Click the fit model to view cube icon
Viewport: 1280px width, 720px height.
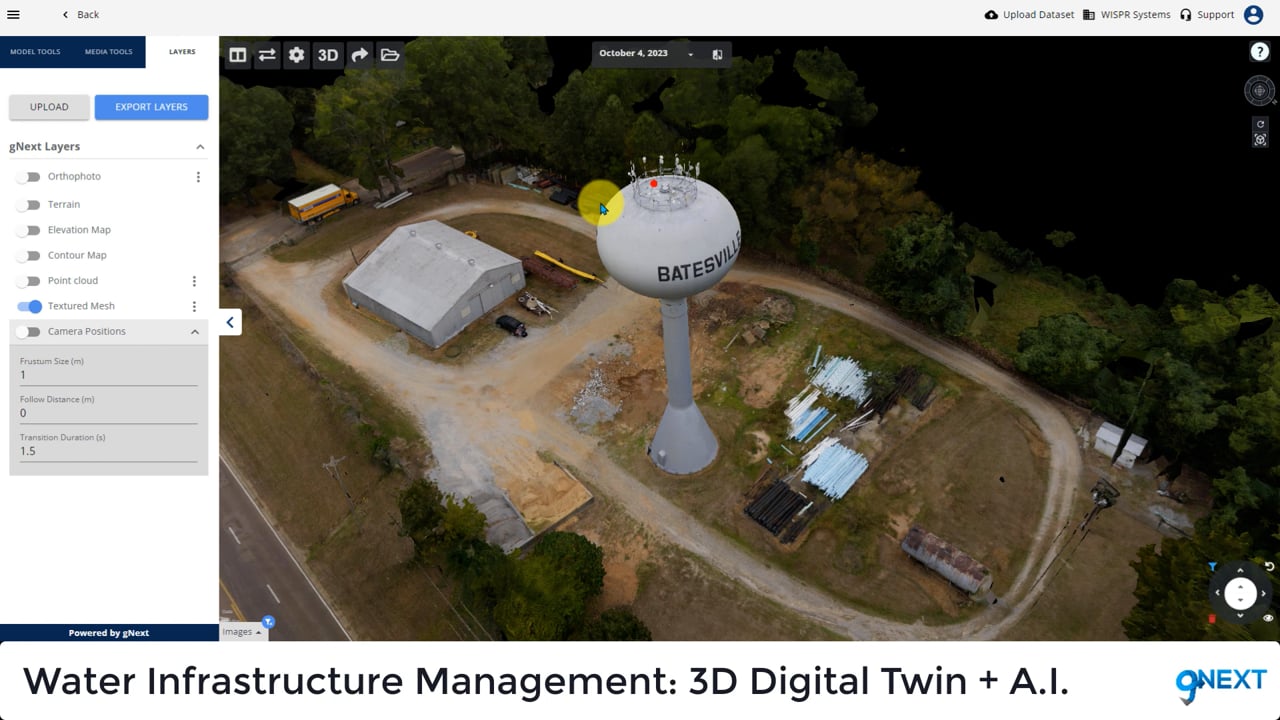[1261, 140]
